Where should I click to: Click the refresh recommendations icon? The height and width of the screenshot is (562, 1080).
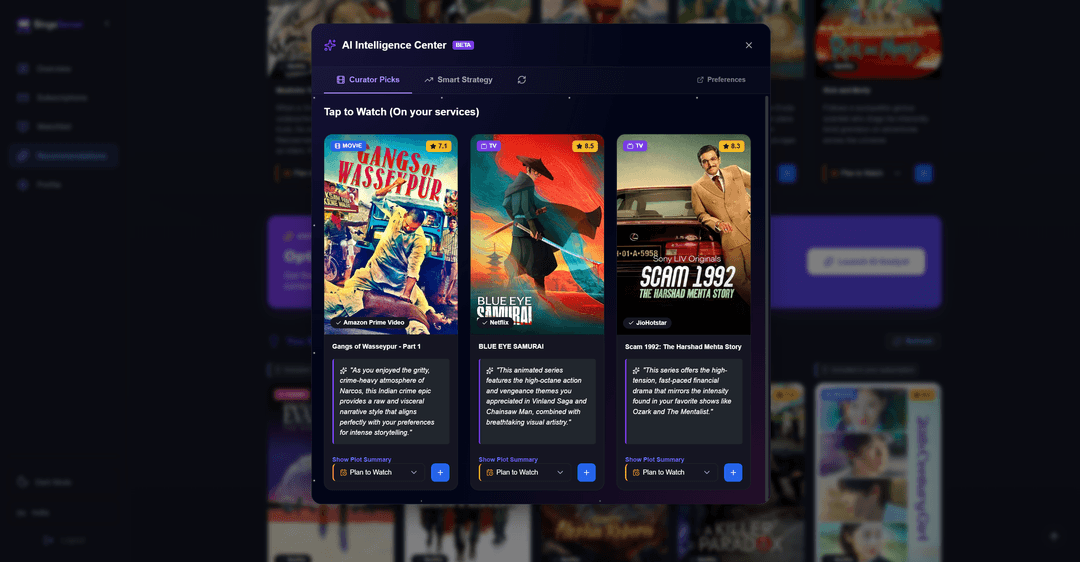tap(522, 80)
